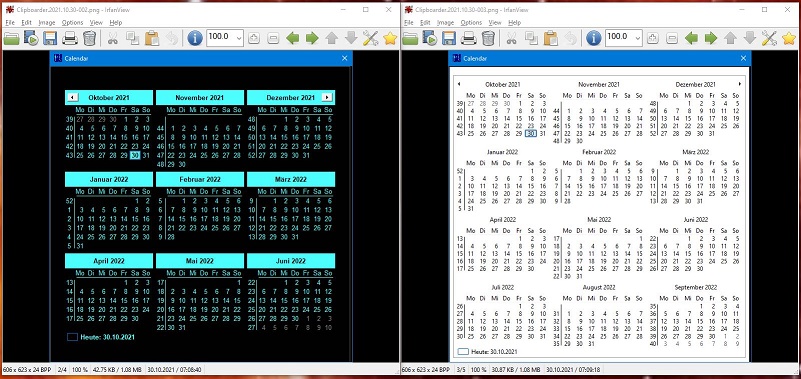Zoom out with right window minus icon
801x379 pixels.
point(672,38)
